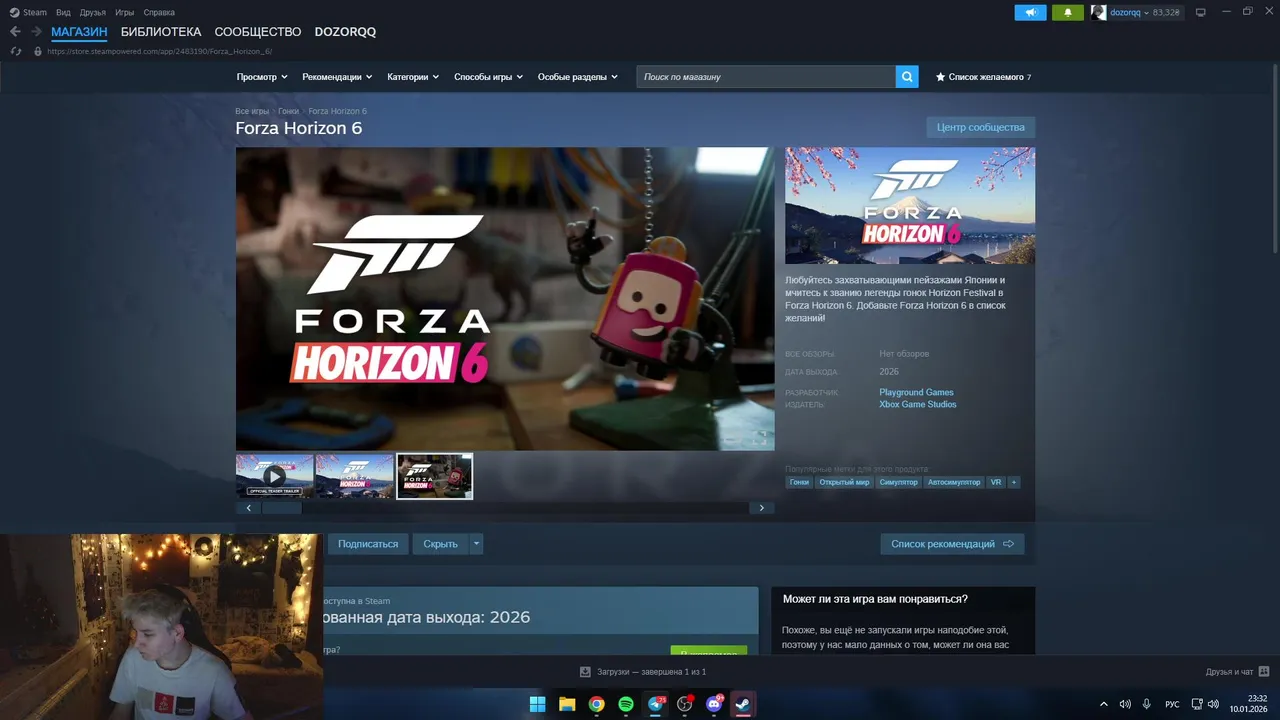The height and width of the screenshot is (720, 1280).
Task: Expand the Способы игры dropdown
Action: tap(489, 77)
